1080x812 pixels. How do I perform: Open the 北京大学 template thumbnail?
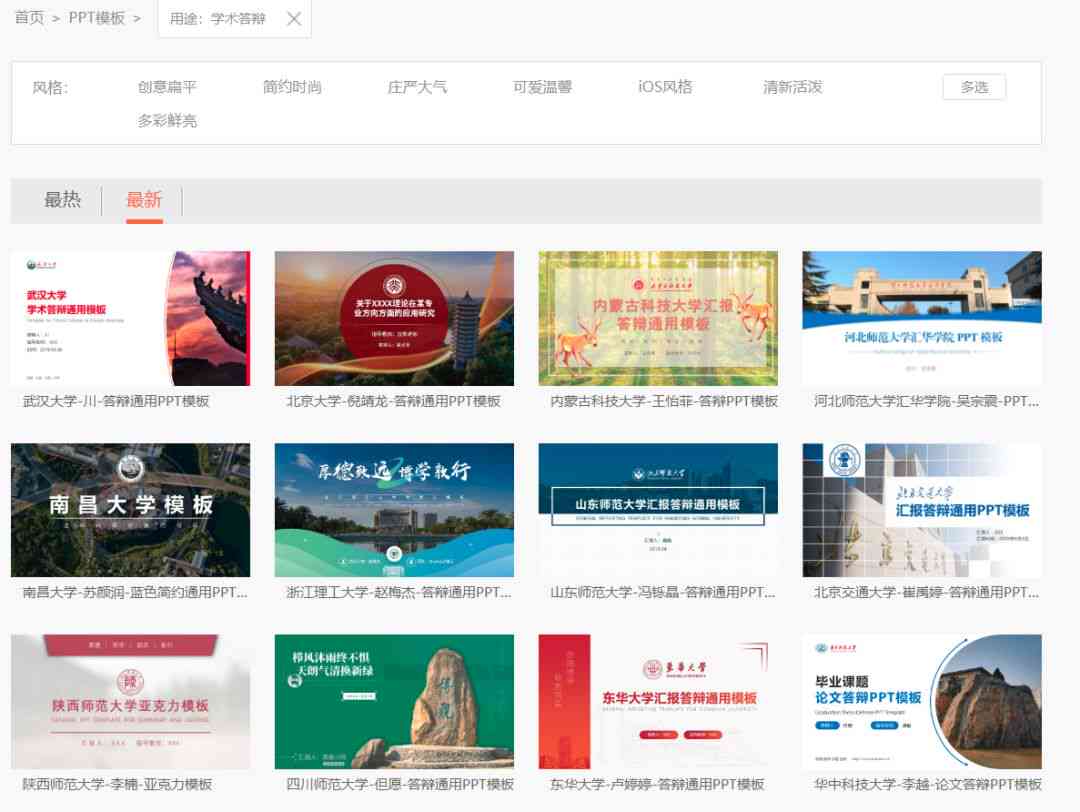pos(394,318)
